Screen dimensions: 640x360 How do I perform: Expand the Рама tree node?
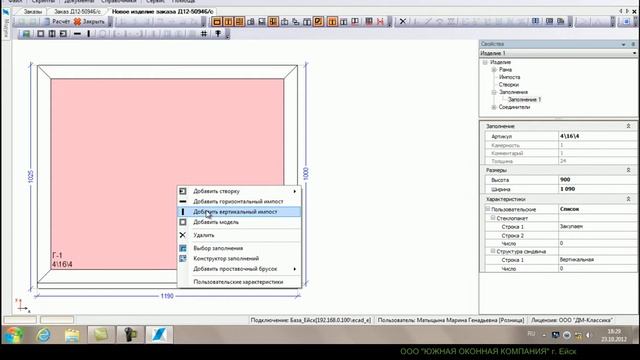point(494,70)
